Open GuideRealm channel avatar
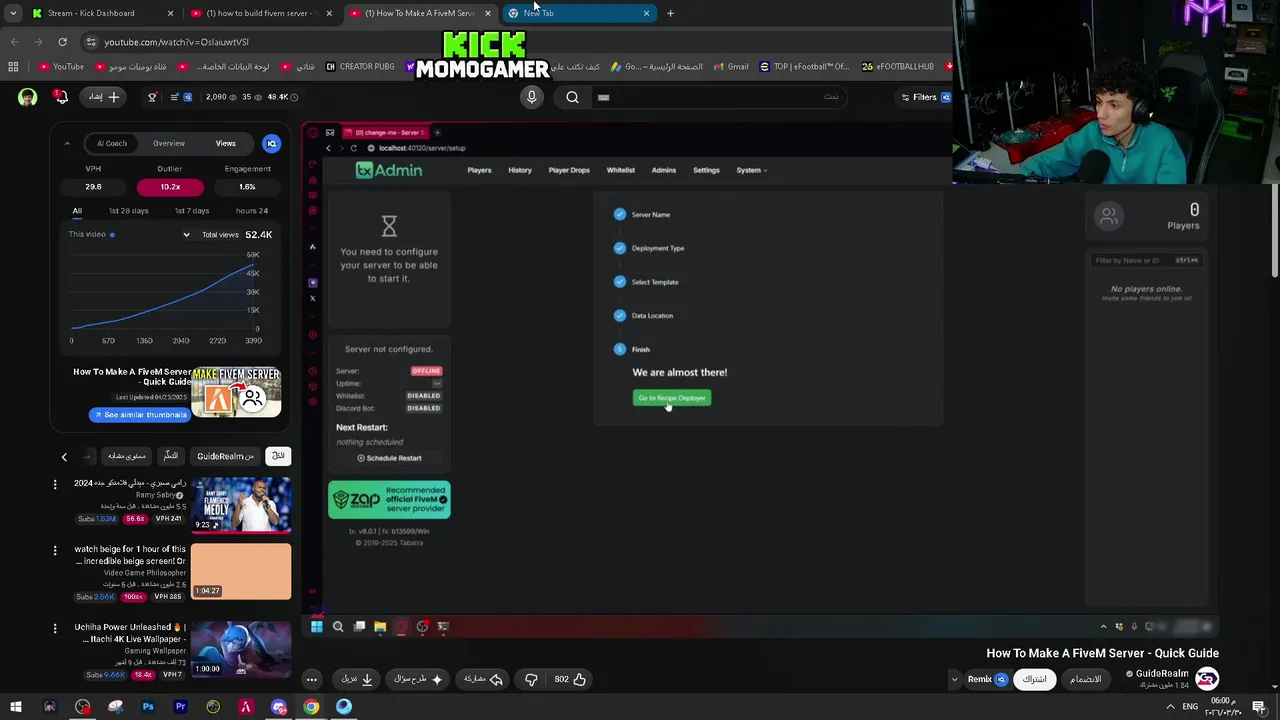1280x720 pixels. [1207, 679]
